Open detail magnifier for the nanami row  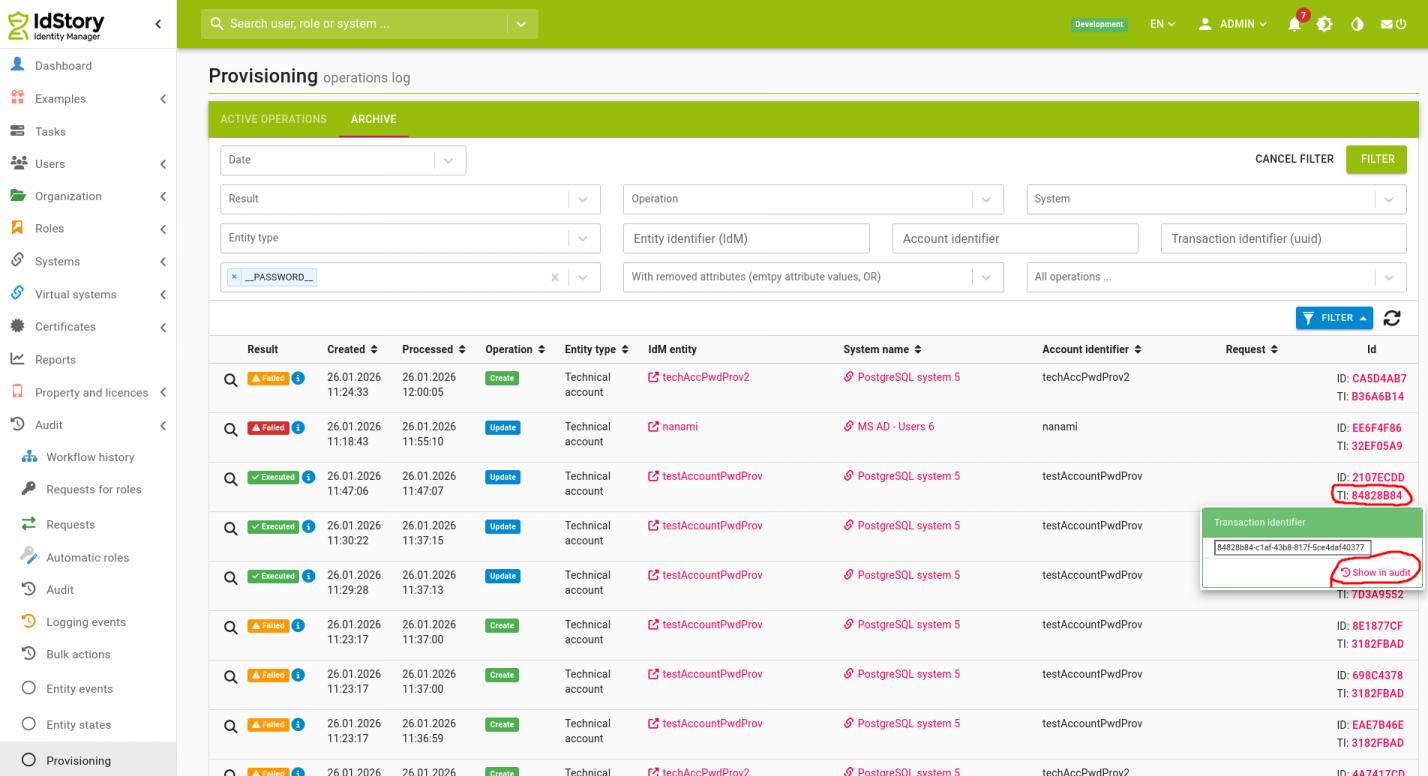click(230, 429)
